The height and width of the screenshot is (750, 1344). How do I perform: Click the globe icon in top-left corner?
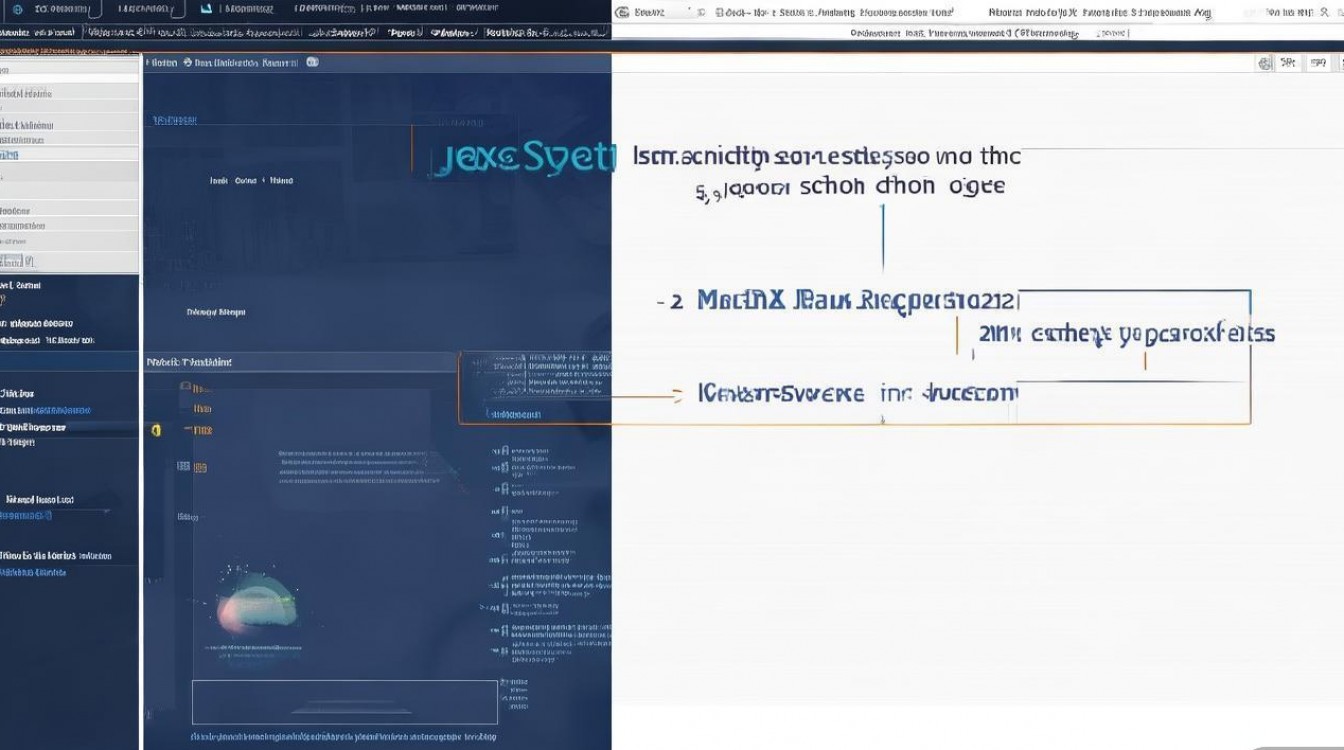click(17, 9)
